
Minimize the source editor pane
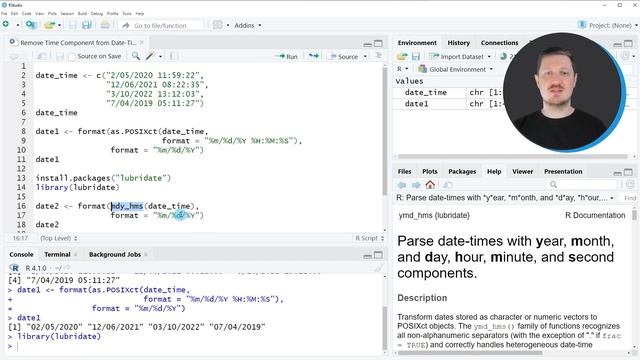click(367, 44)
